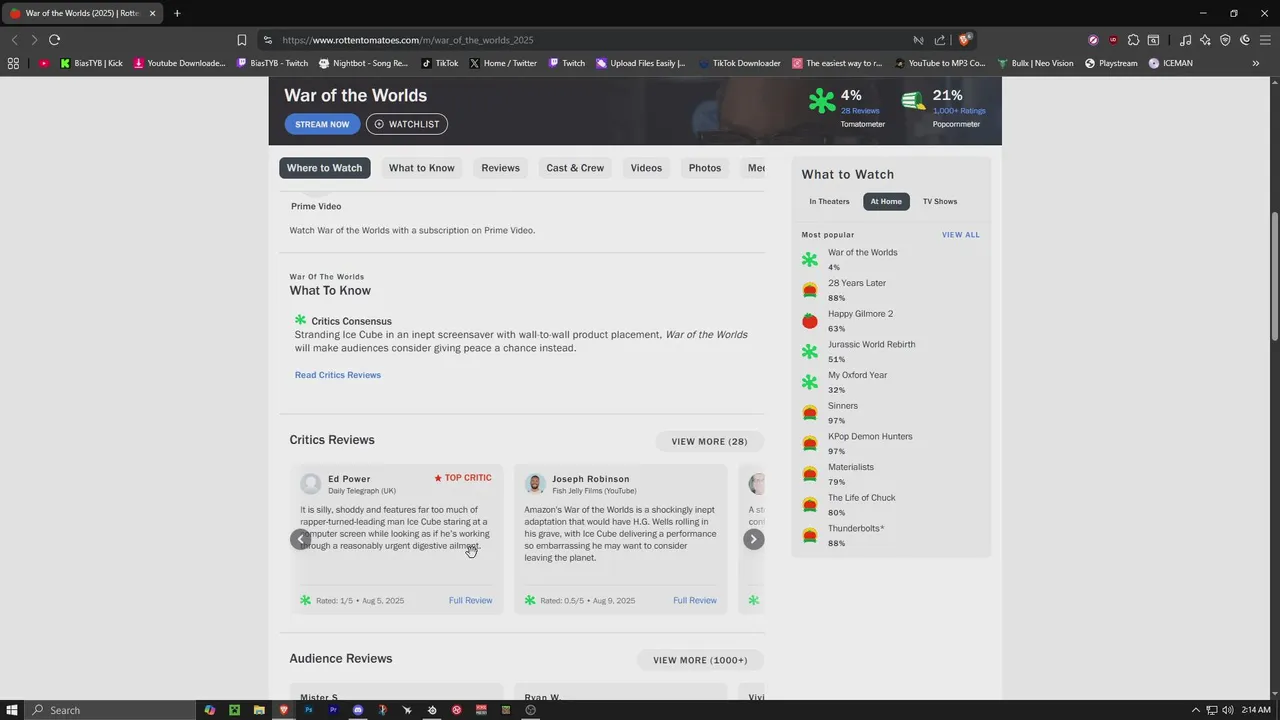This screenshot has width=1280, height=720.
Task: Open Discord from the taskbar
Action: click(358, 710)
